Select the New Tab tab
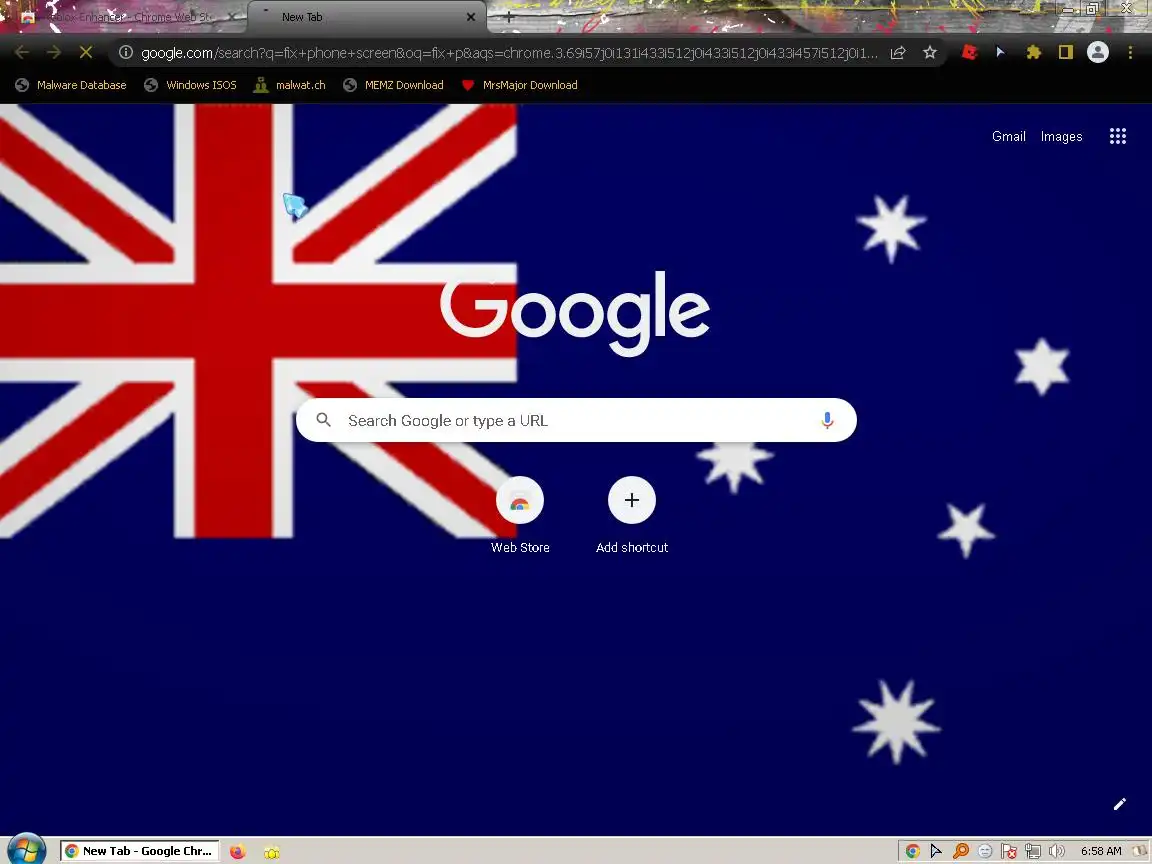Image resolution: width=1152 pixels, height=864 pixels. click(361, 17)
